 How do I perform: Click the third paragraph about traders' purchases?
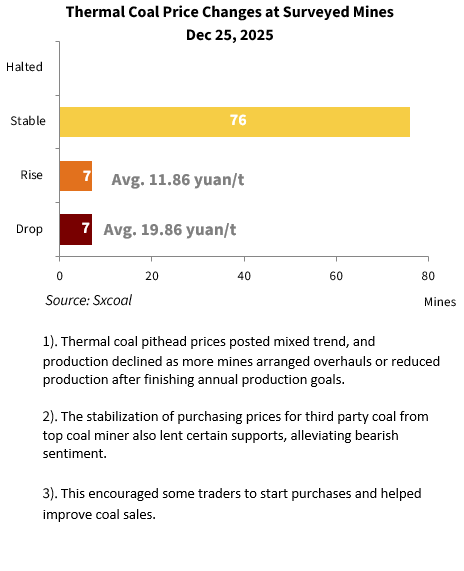(232, 504)
